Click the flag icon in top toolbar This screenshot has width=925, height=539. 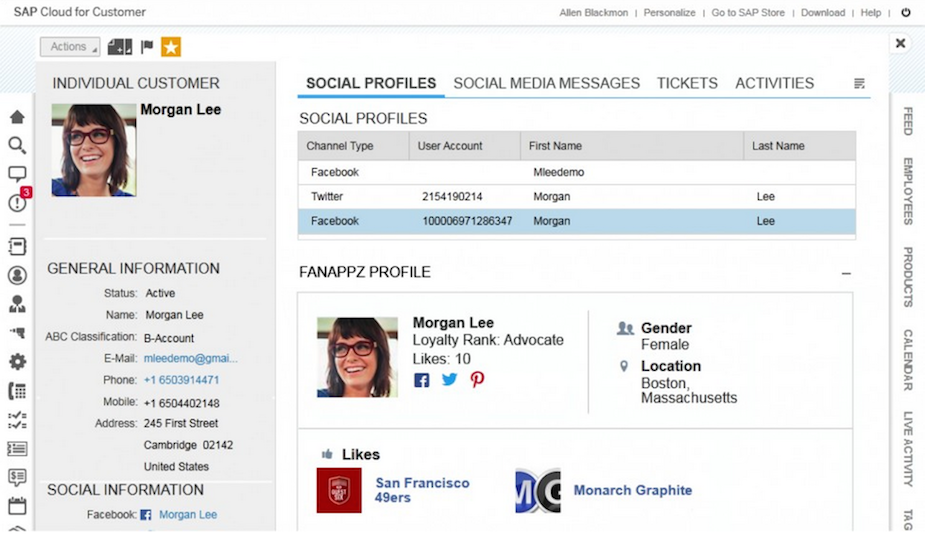click(147, 47)
